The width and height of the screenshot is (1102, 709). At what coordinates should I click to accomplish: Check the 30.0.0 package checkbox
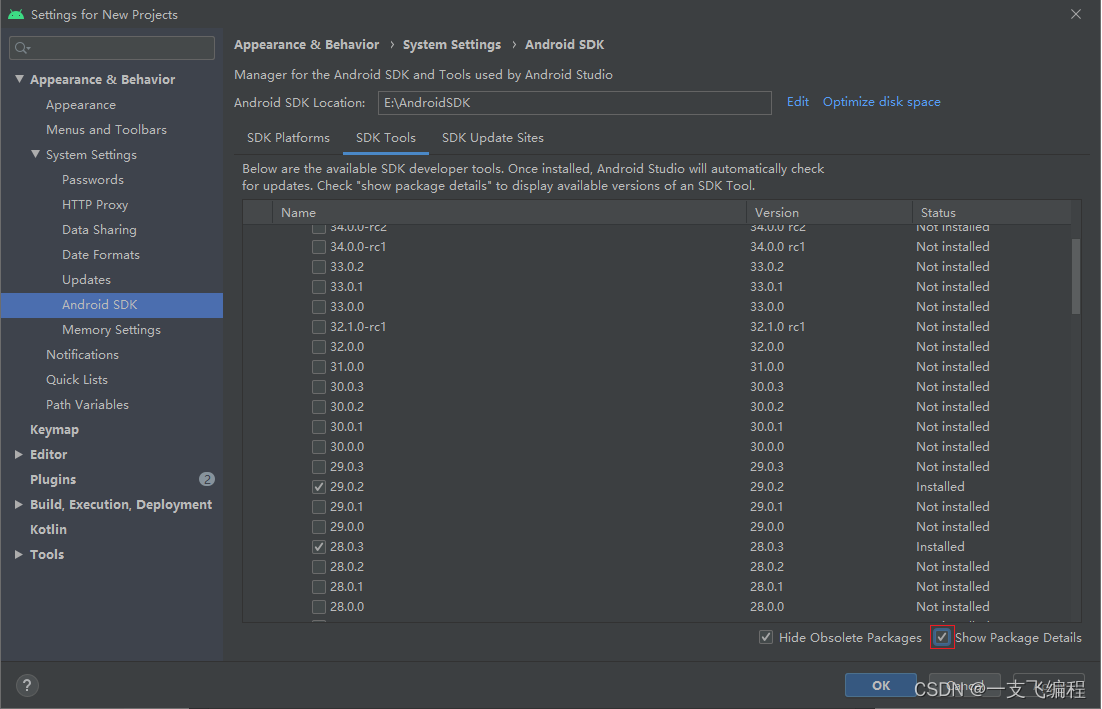pyautogui.click(x=319, y=447)
